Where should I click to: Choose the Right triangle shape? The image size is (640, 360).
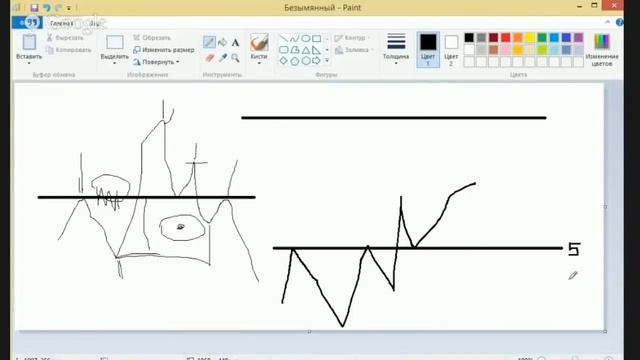(316, 50)
